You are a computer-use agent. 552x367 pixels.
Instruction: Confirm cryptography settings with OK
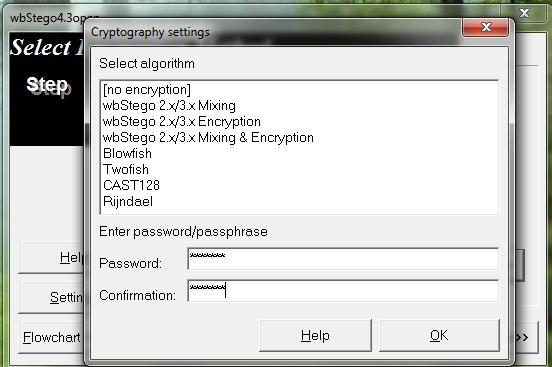439,336
